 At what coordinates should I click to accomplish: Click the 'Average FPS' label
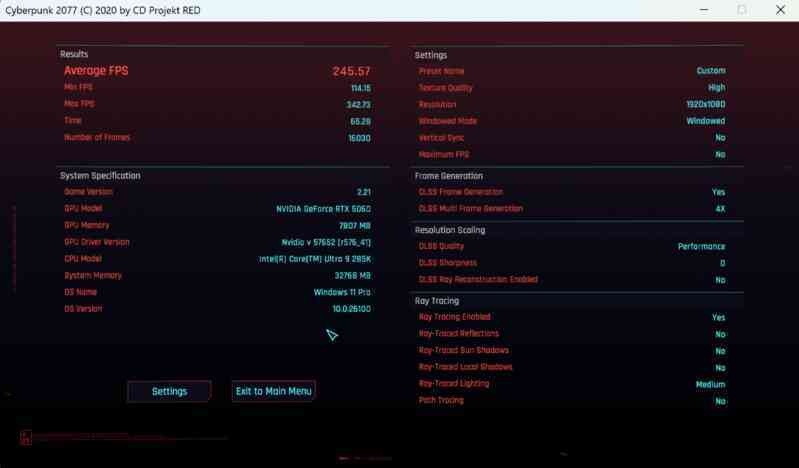96,70
